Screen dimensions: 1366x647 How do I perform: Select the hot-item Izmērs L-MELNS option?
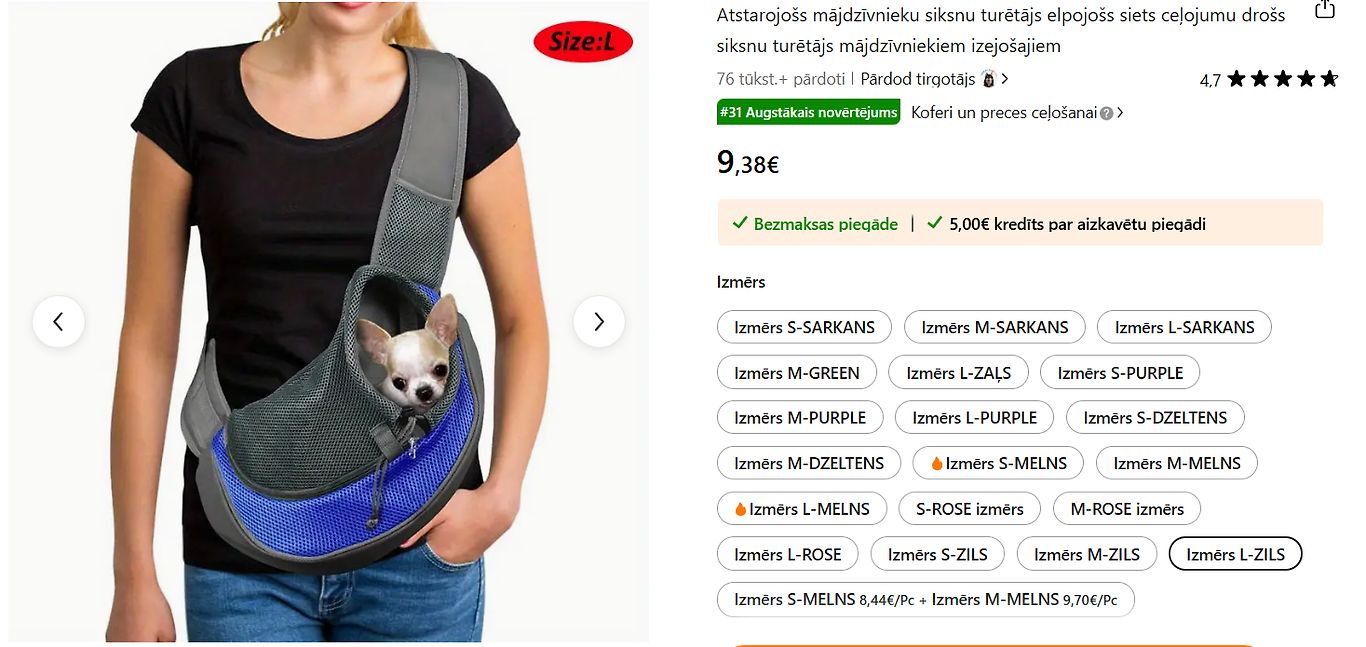[x=802, y=509]
